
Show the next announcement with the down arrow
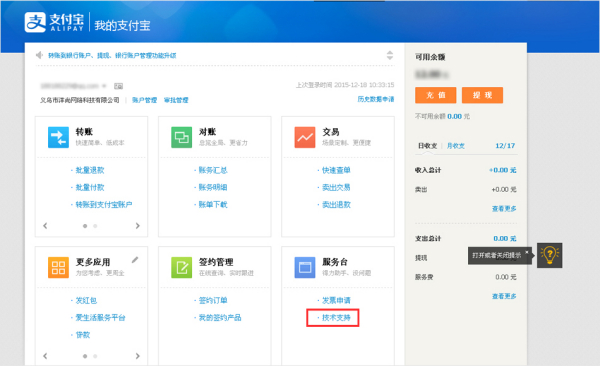390,58
